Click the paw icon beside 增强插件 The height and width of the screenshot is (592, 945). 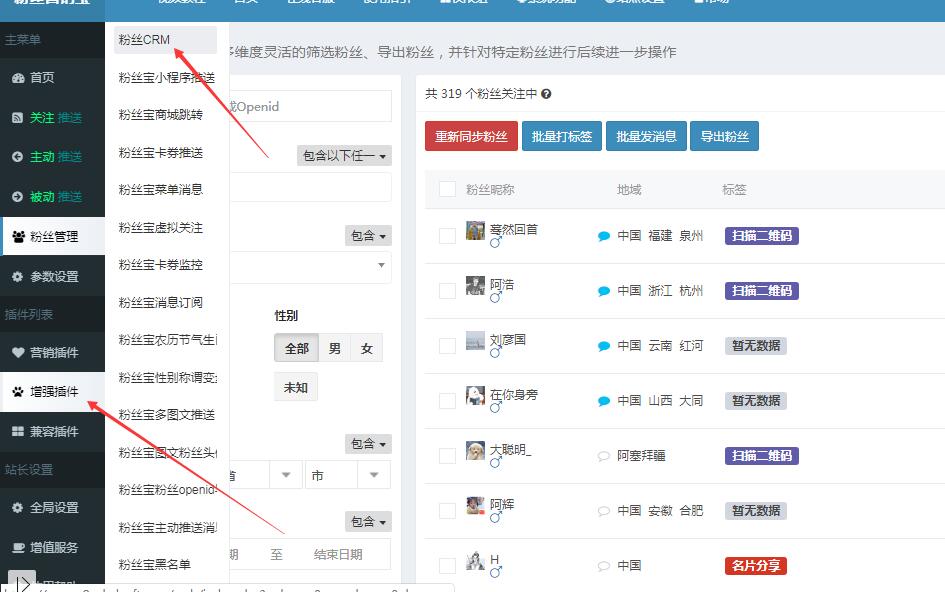18,392
